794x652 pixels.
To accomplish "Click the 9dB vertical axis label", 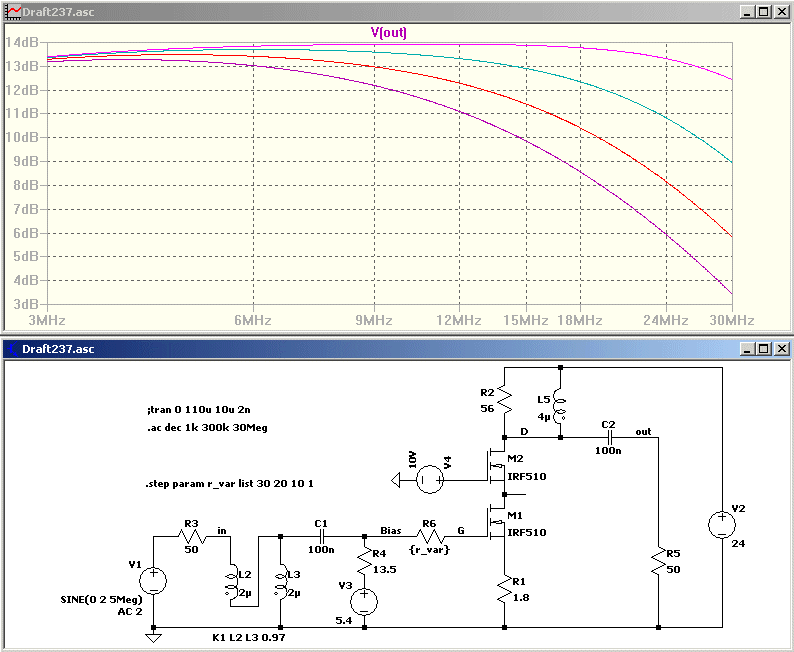I will pyautogui.click(x=26, y=161).
